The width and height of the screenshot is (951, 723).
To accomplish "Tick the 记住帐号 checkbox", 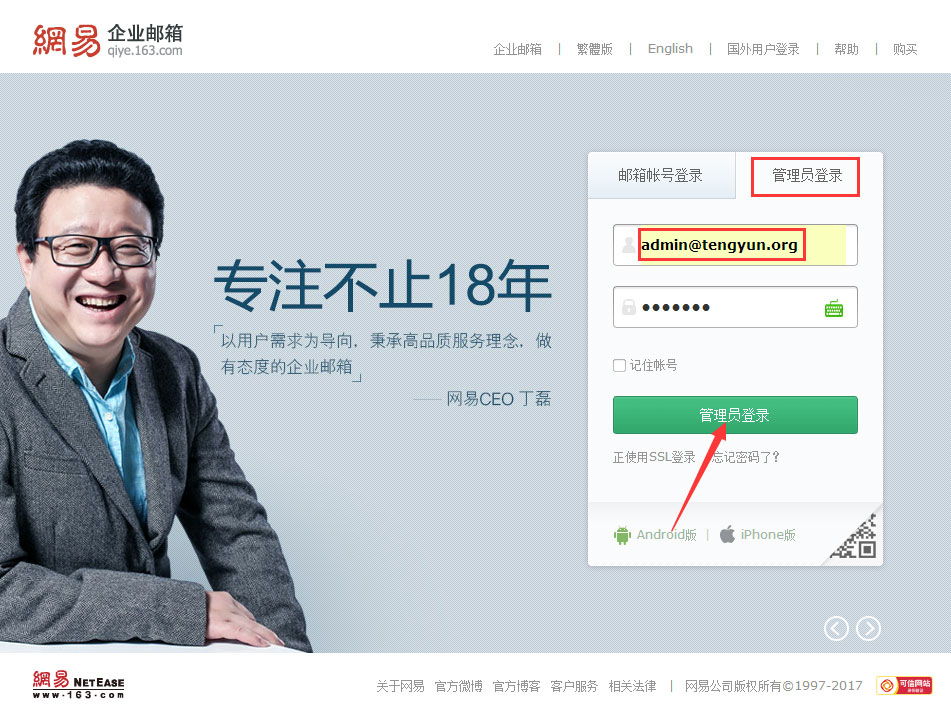I will coord(619,365).
